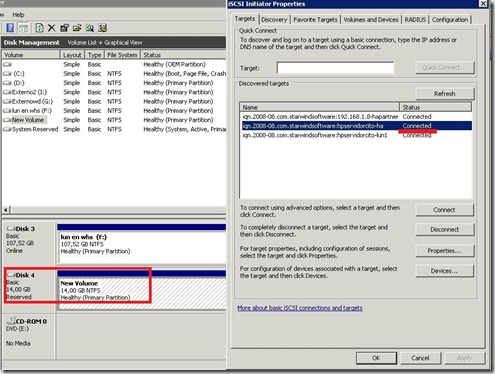This screenshot has height=374, width=495.
Task: Click the drive icon of System Reserved volume
Action: click(7, 129)
